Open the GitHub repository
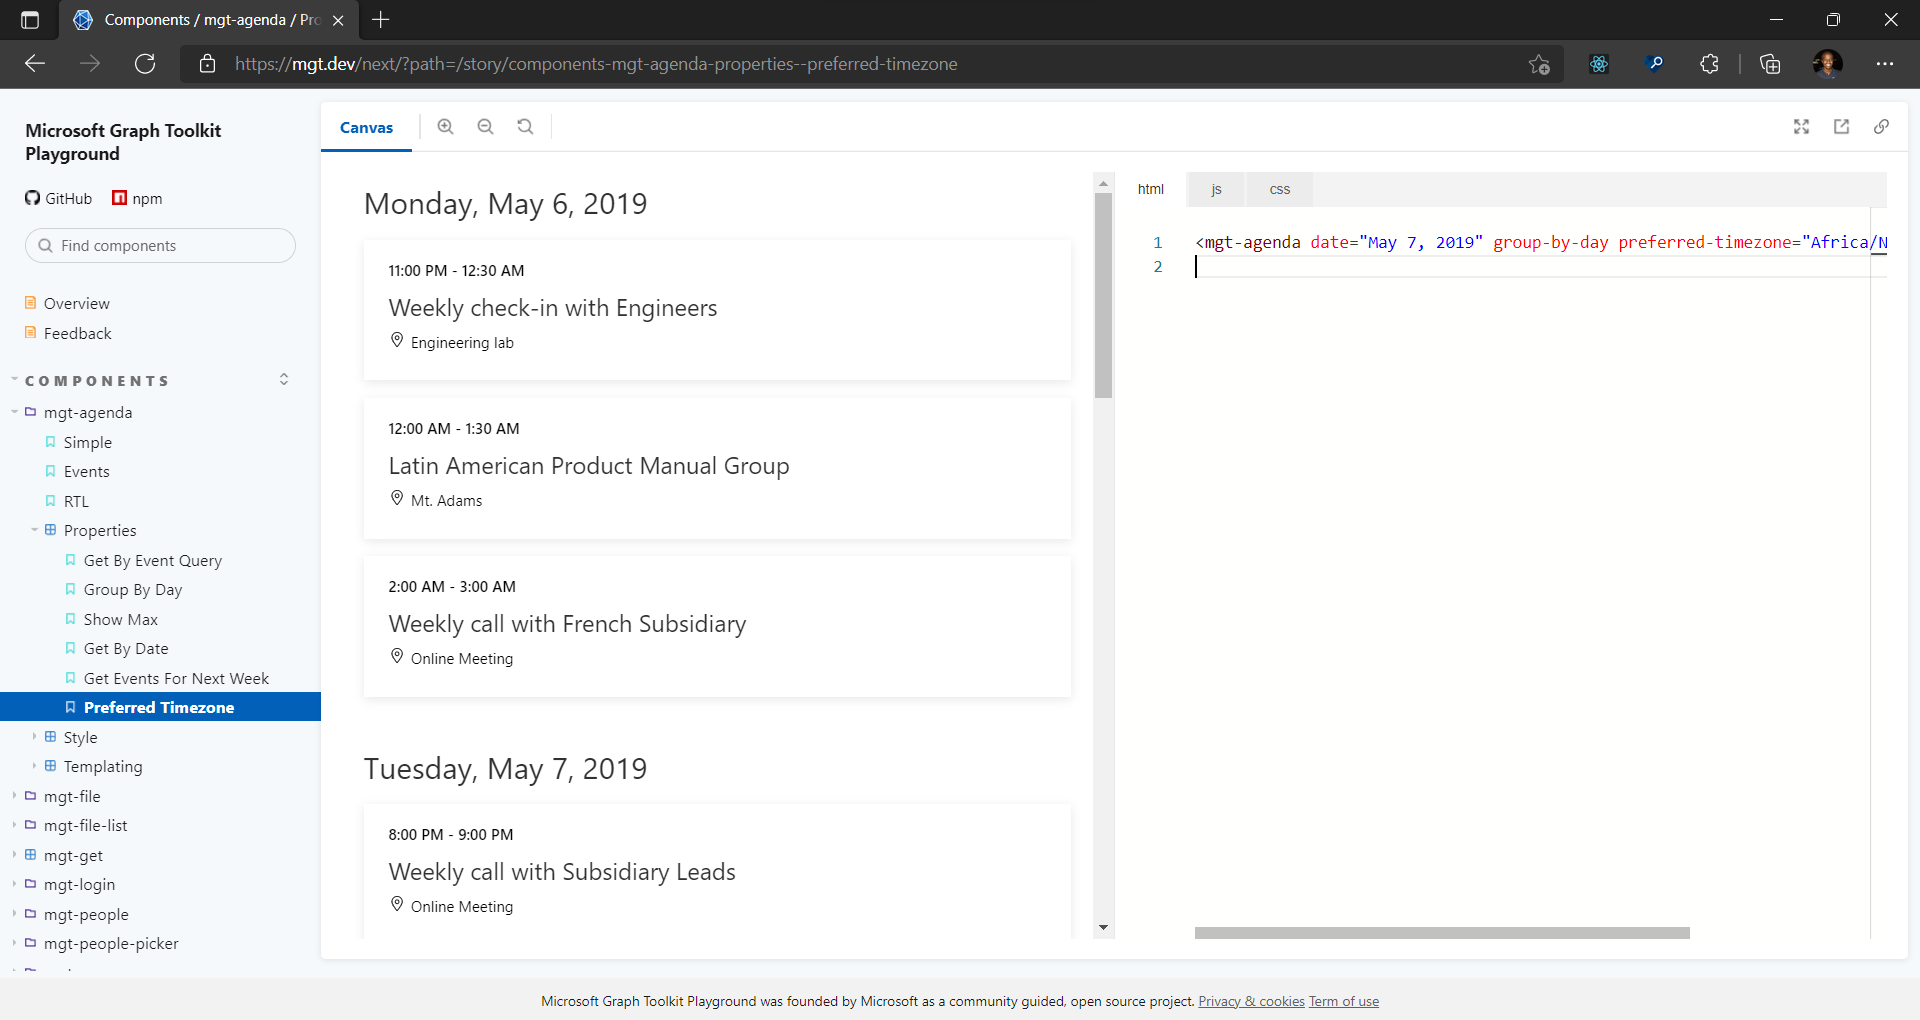 58,198
